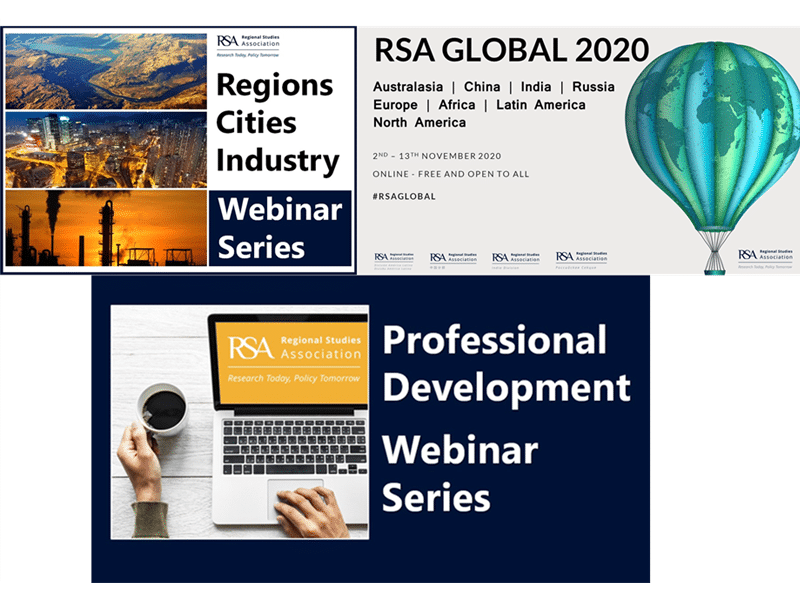
Task: Click the word "Professional" in the banner
Action: [x=494, y=341]
